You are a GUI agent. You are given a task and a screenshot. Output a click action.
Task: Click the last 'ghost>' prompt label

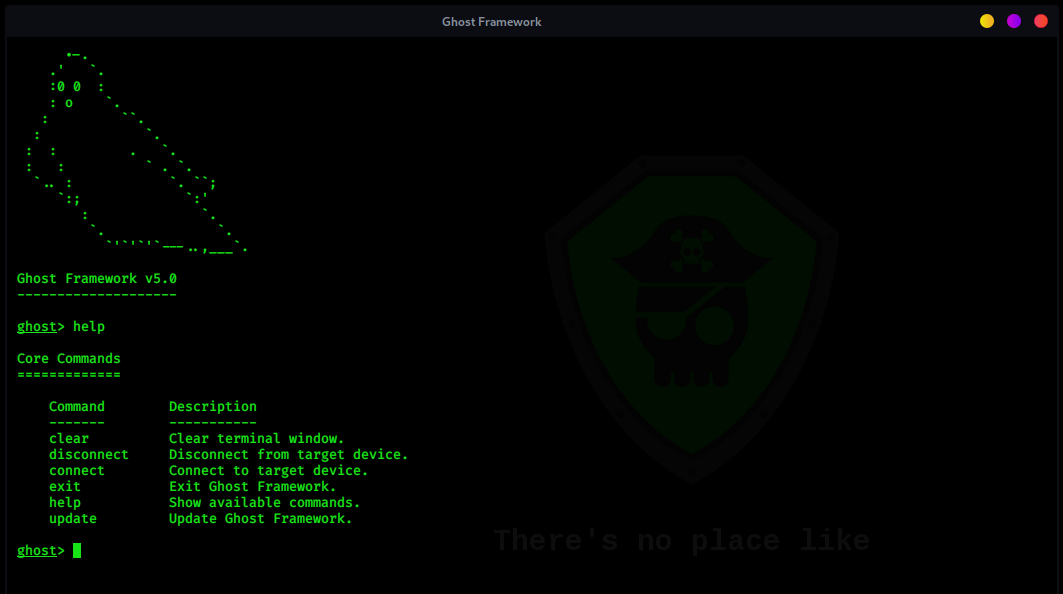click(41, 551)
